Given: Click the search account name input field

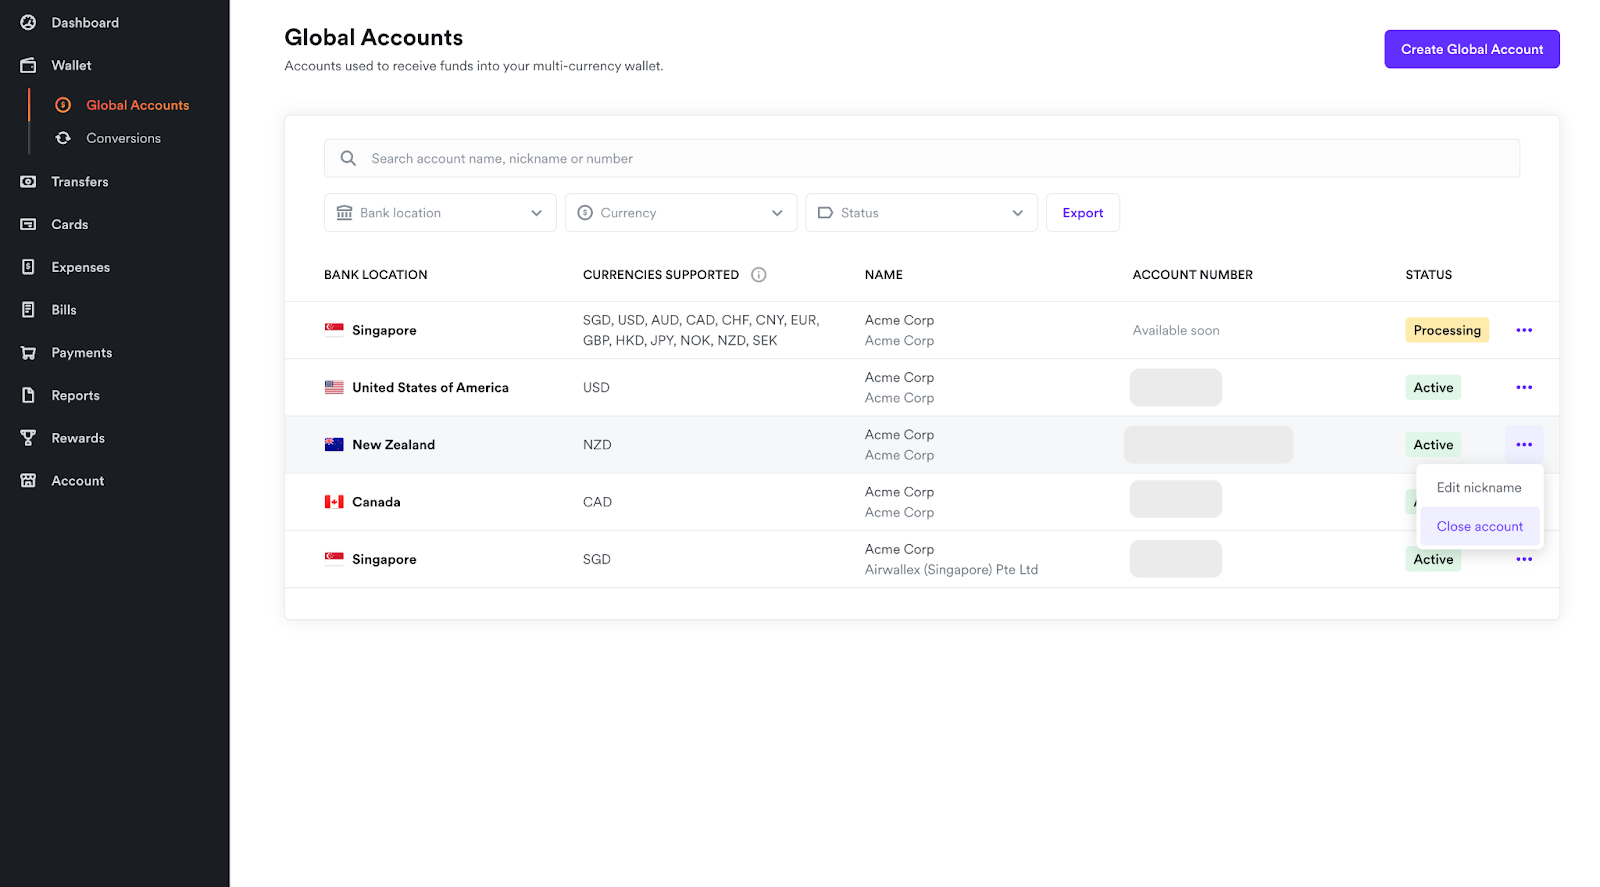Looking at the screenshot, I should [x=920, y=159].
